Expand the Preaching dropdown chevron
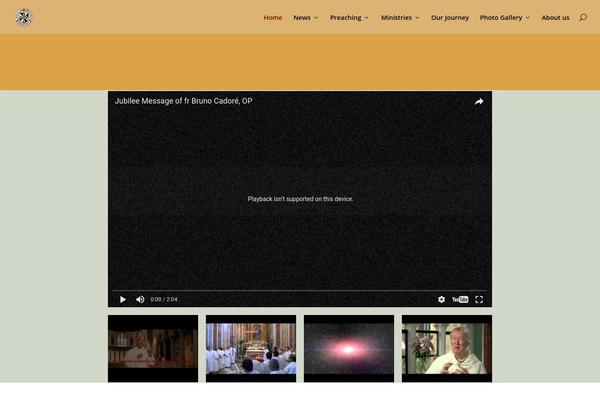 click(x=367, y=18)
